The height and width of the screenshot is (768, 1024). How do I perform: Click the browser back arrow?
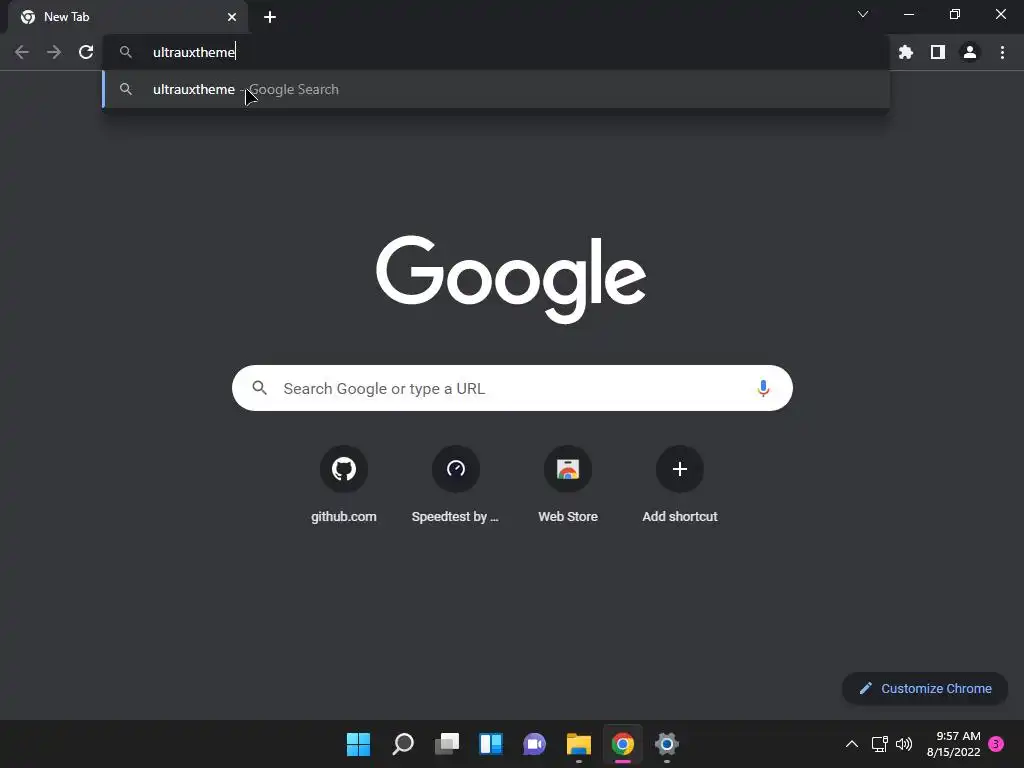(x=22, y=52)
